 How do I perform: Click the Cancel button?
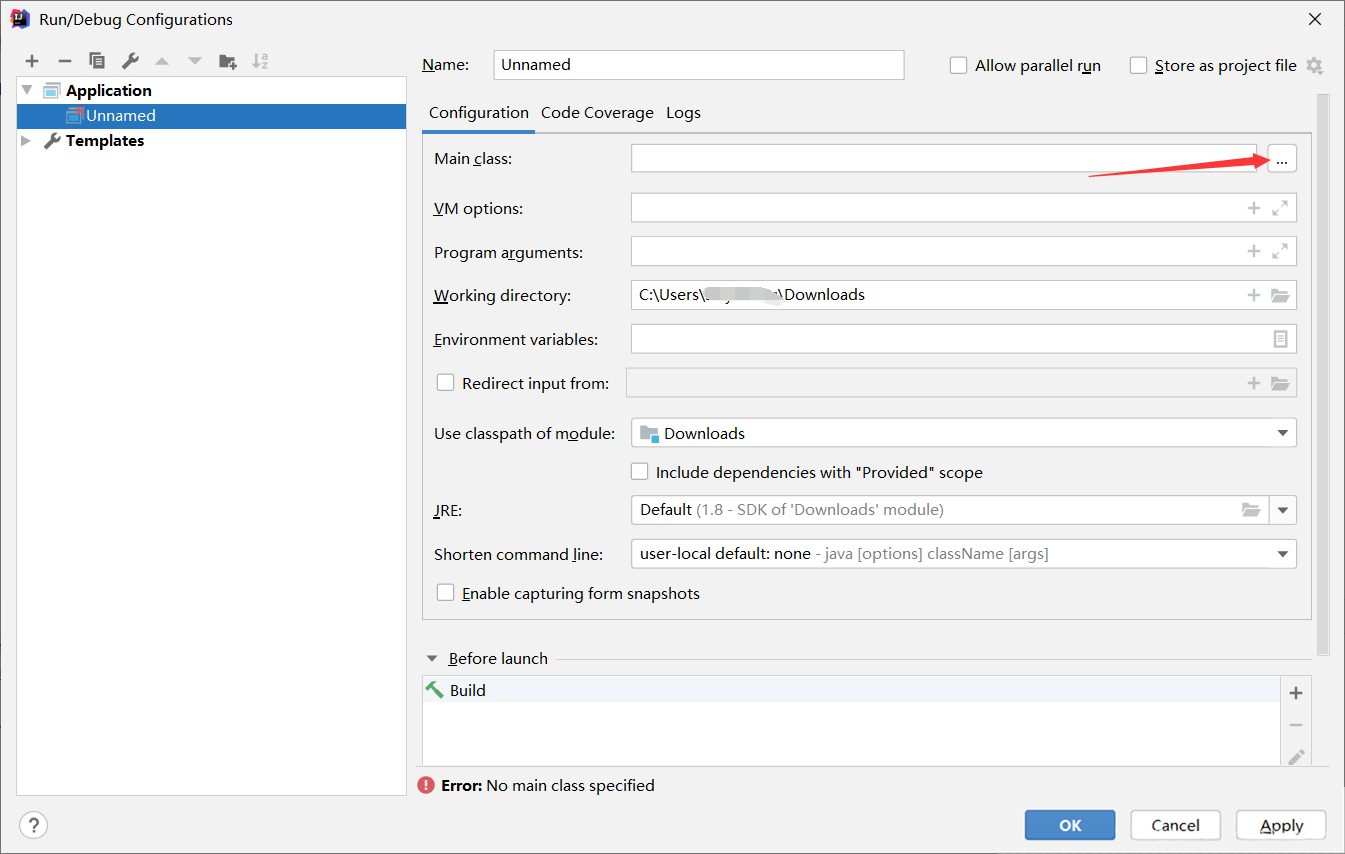1175,825
